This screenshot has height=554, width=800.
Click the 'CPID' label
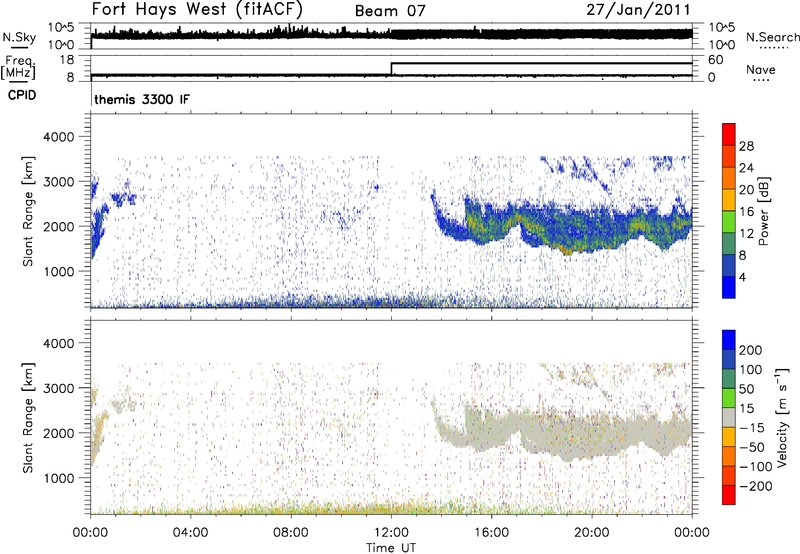(22, 95)
